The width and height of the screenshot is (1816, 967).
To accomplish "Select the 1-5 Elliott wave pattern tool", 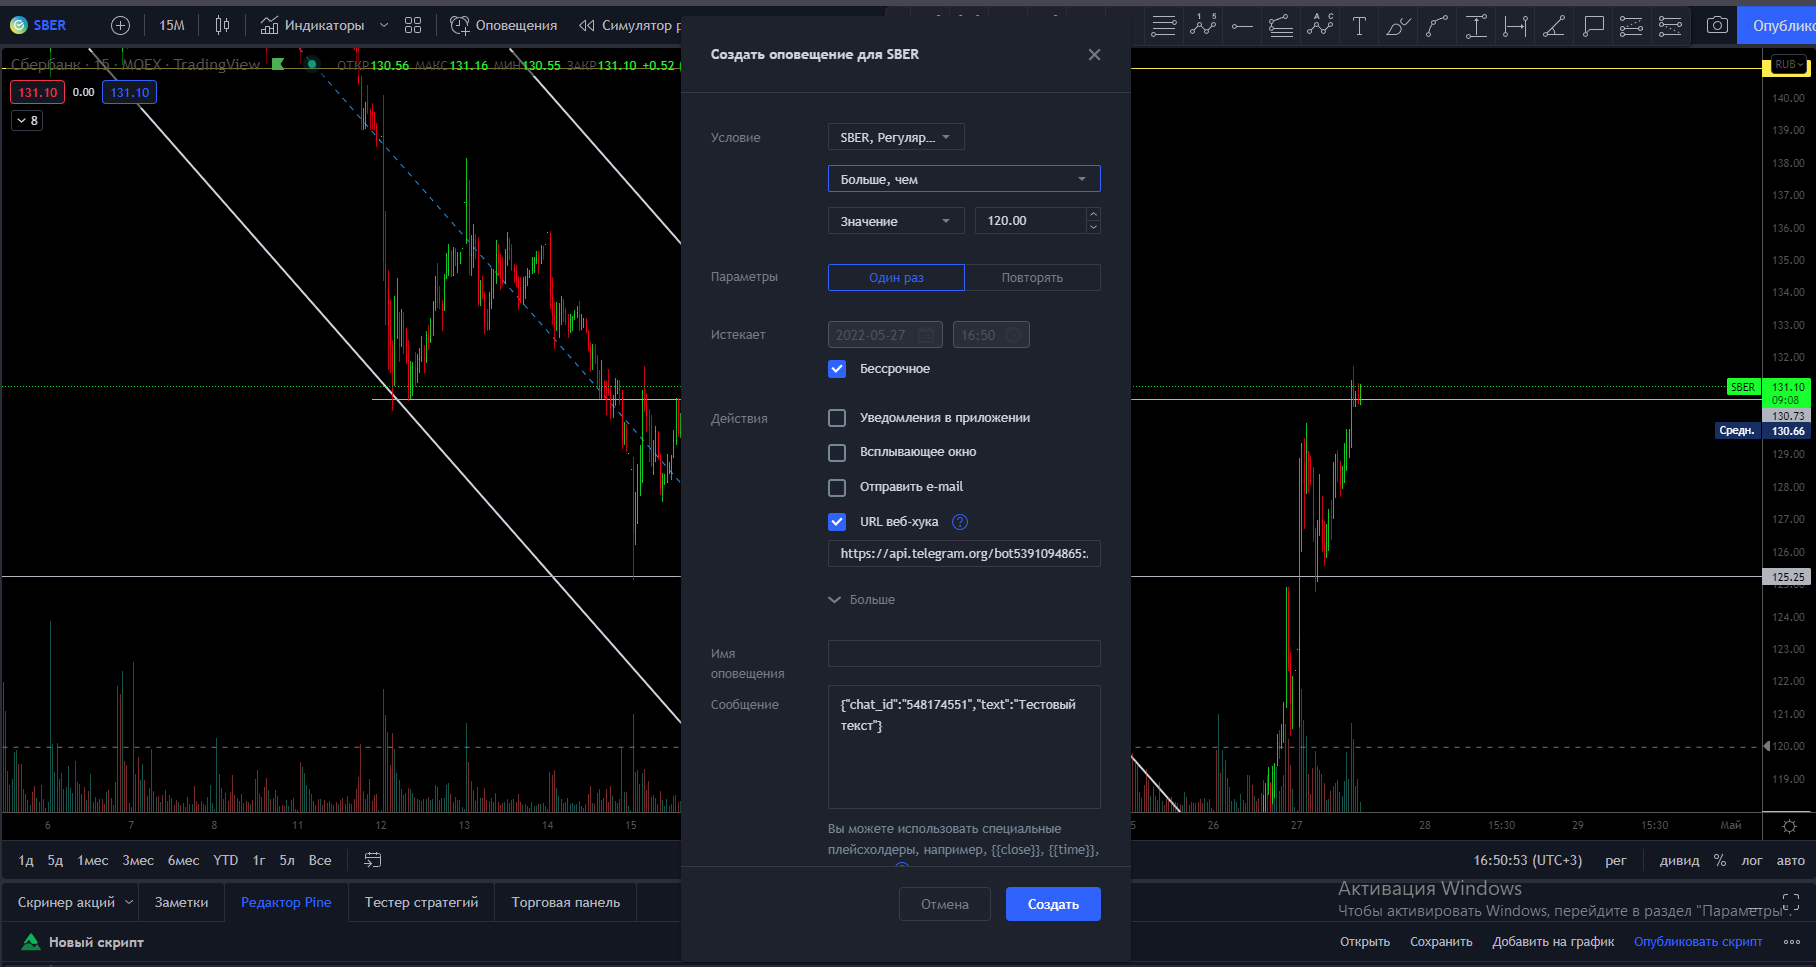I will [x=1203, y=26].
